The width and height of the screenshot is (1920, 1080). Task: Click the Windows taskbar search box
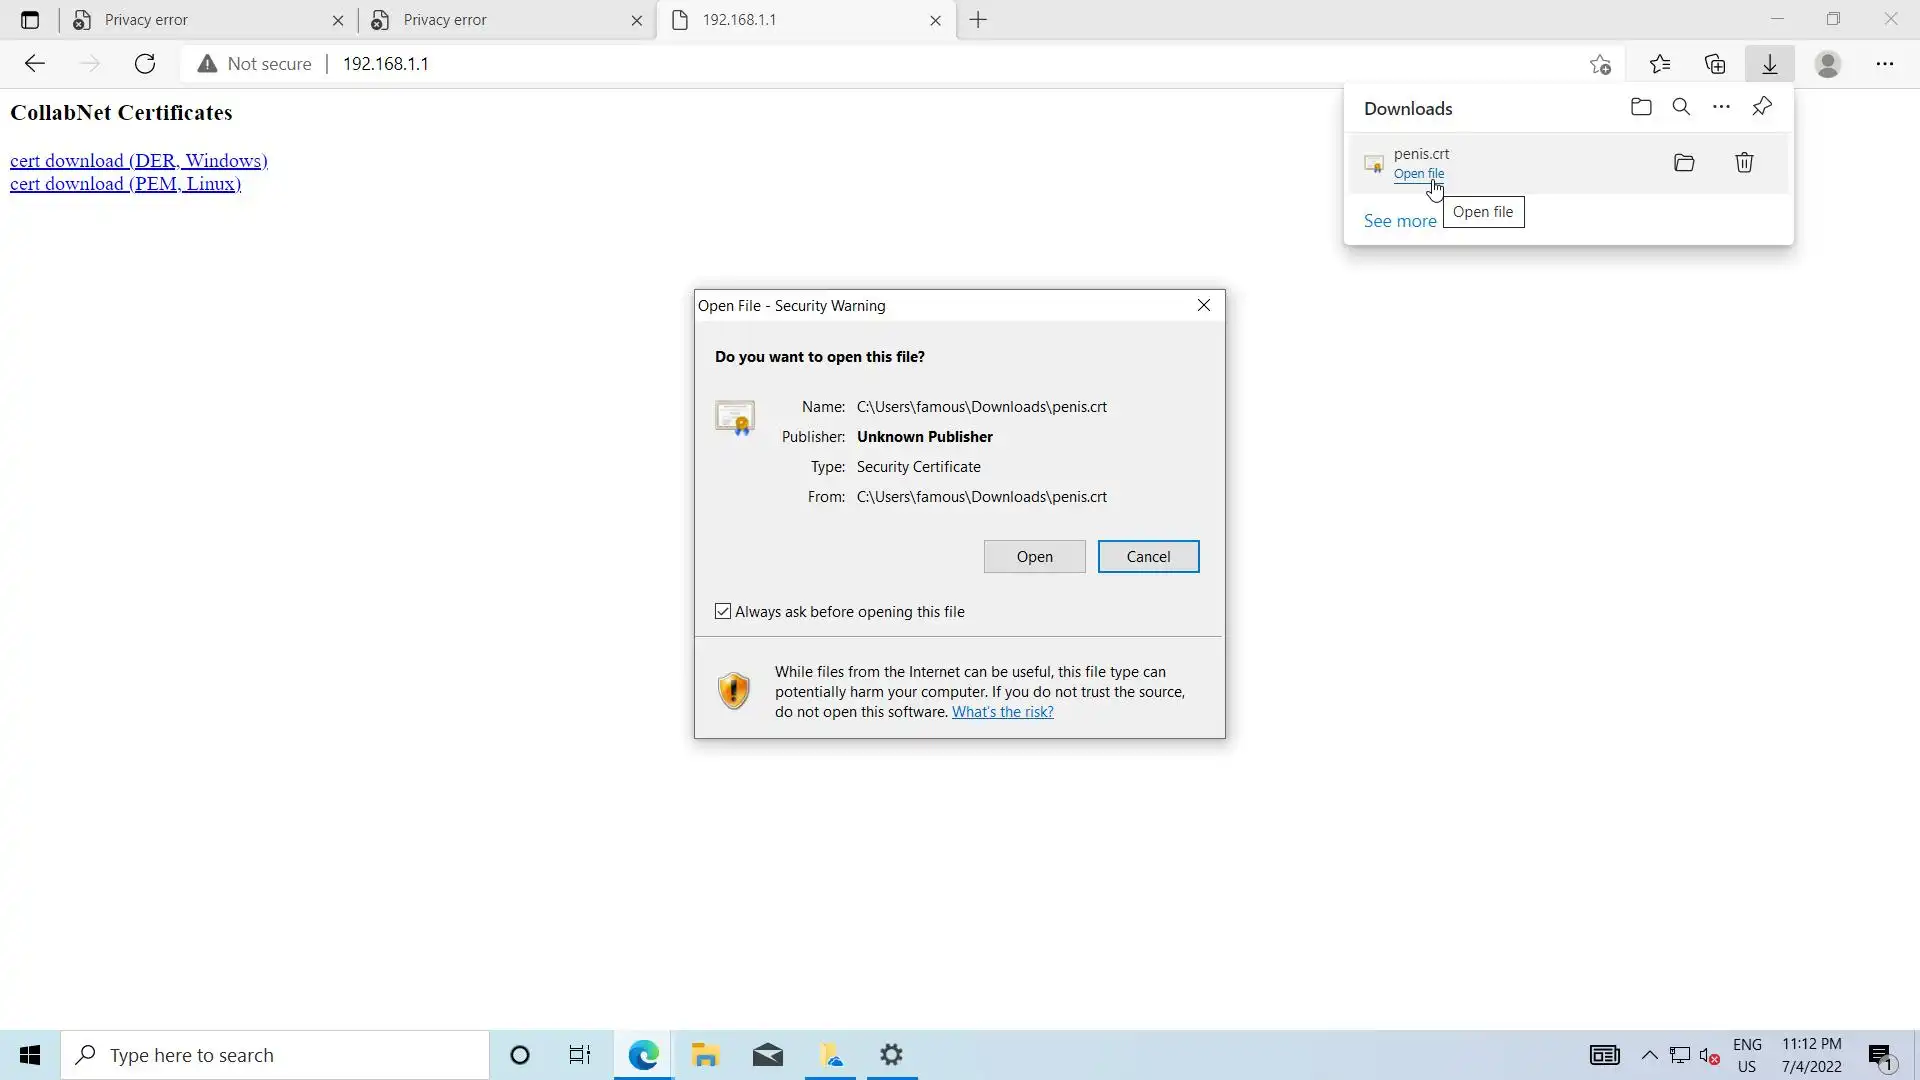click(x=275, y=1055)
